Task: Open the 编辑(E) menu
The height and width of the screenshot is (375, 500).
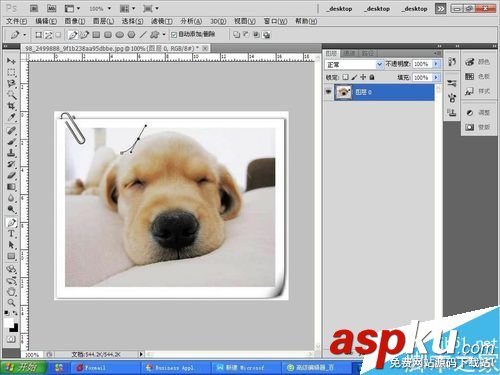Action: pyautogui.click(x=46, y=21)
